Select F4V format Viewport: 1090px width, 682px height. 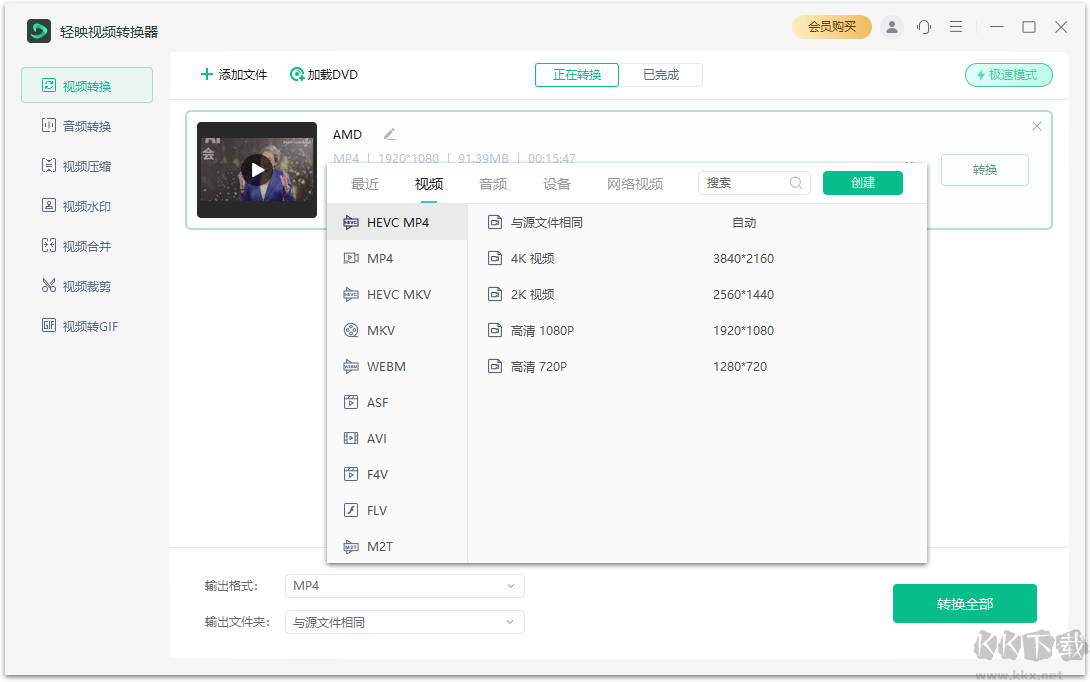coord(397,475)
